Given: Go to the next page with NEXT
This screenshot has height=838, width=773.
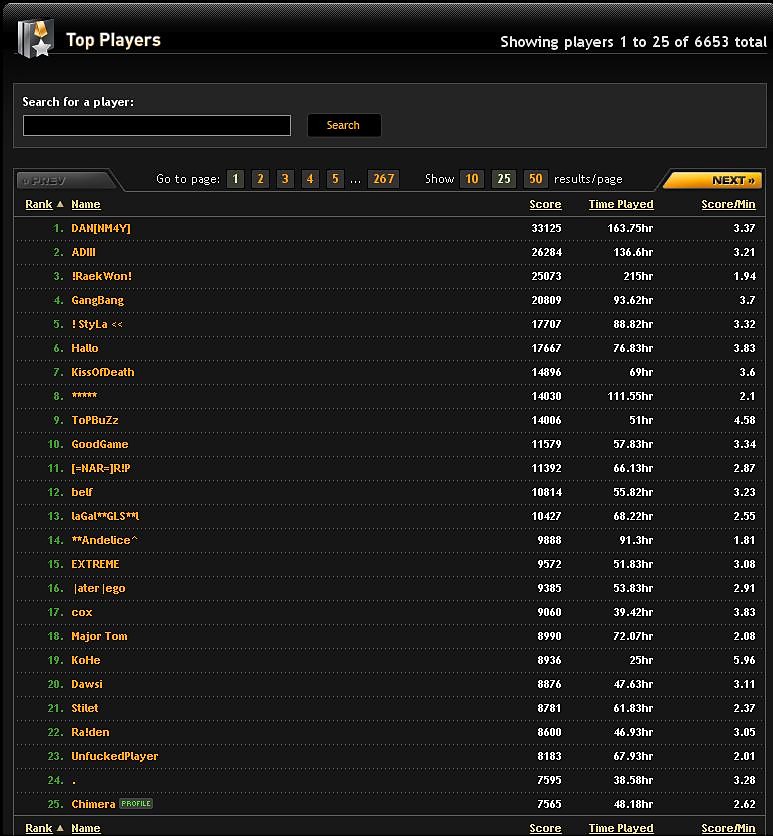Looking at the screenshot, I should click(713, 180).
